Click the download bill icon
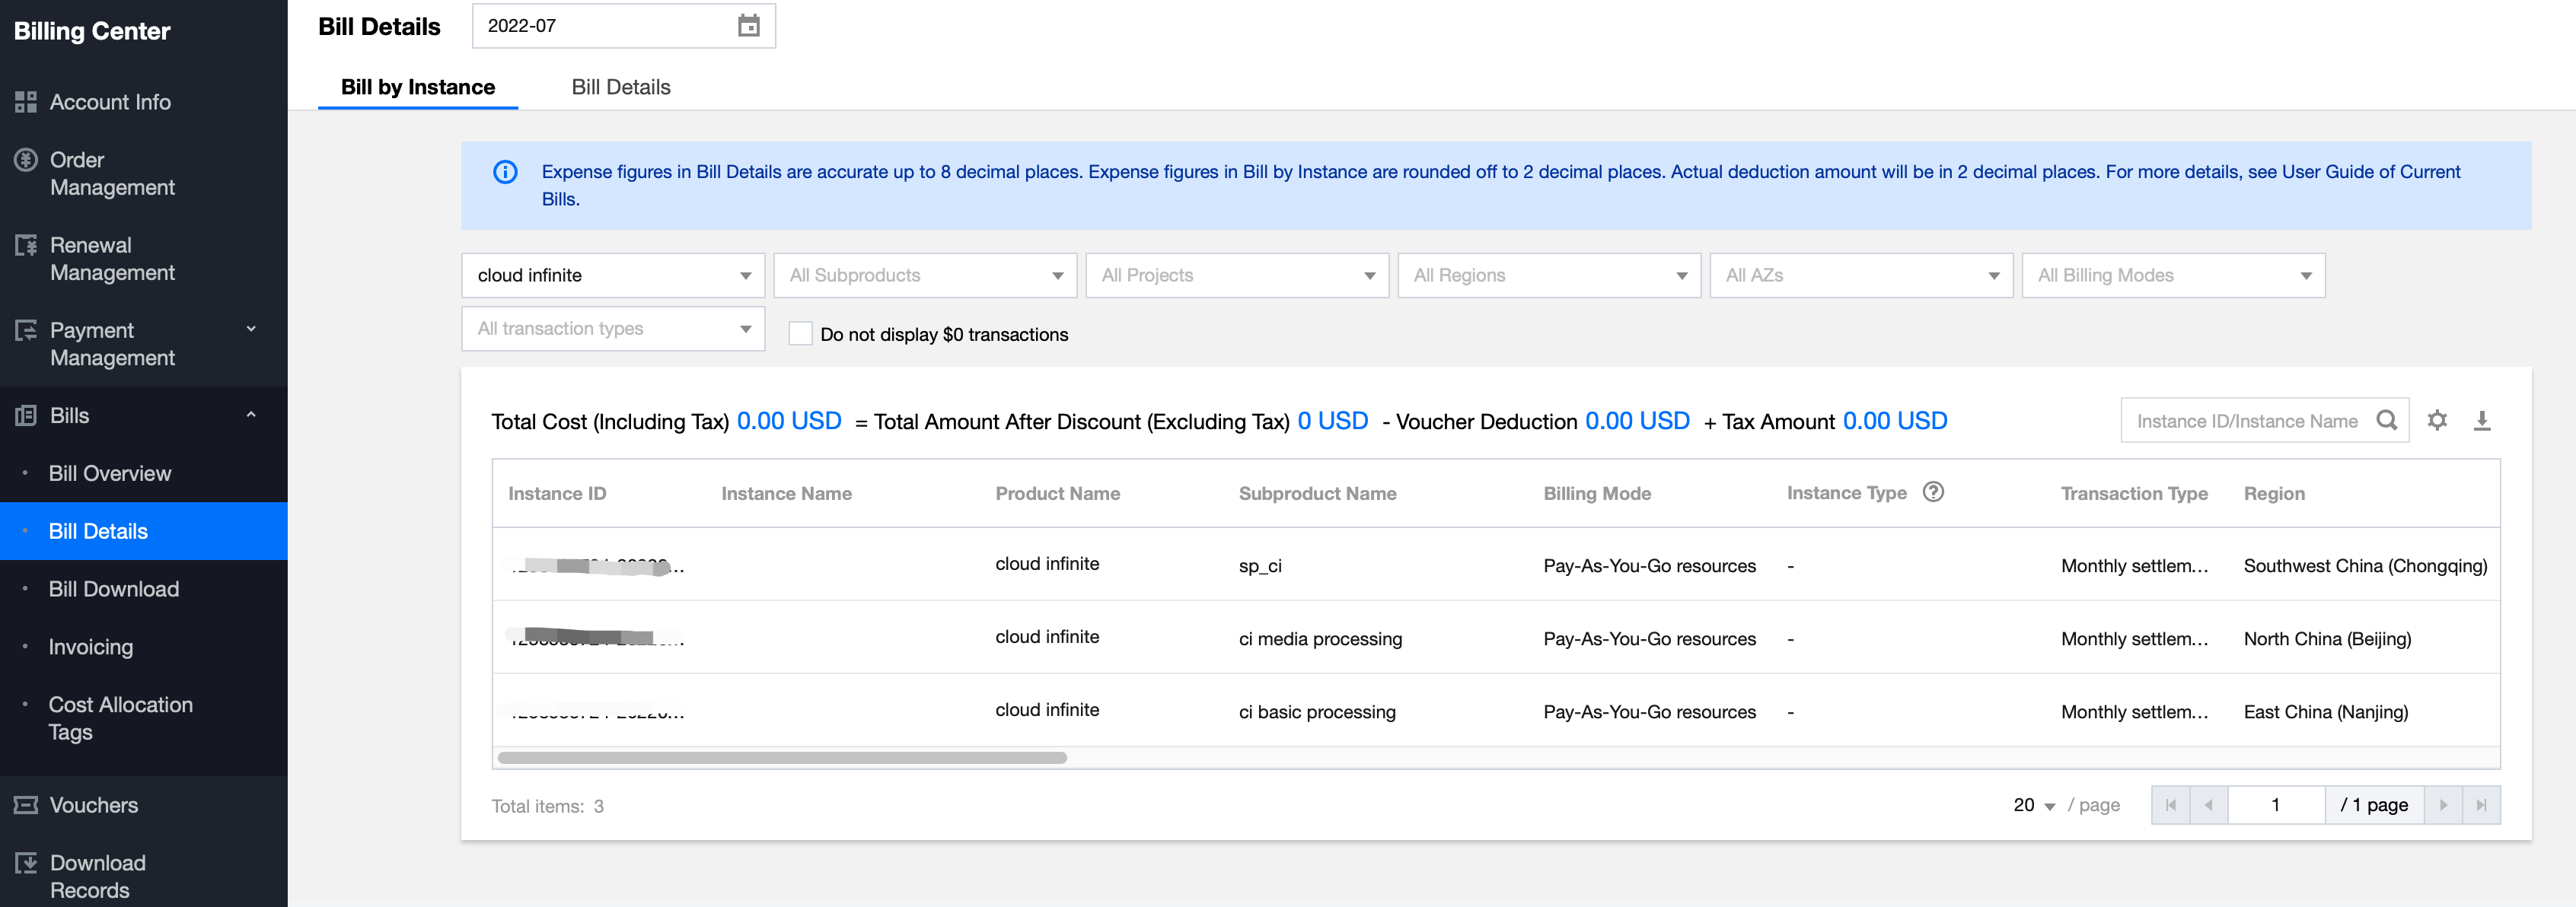The image size is (2576, 907). click(x=2481, y=421)
